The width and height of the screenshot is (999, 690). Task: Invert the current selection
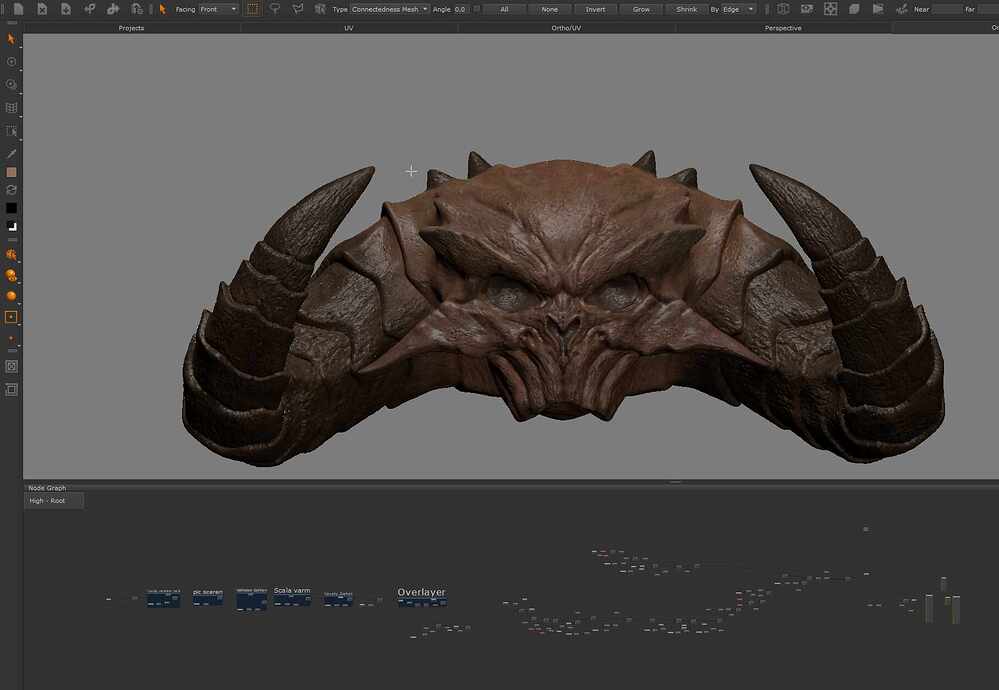pos(596,10)
